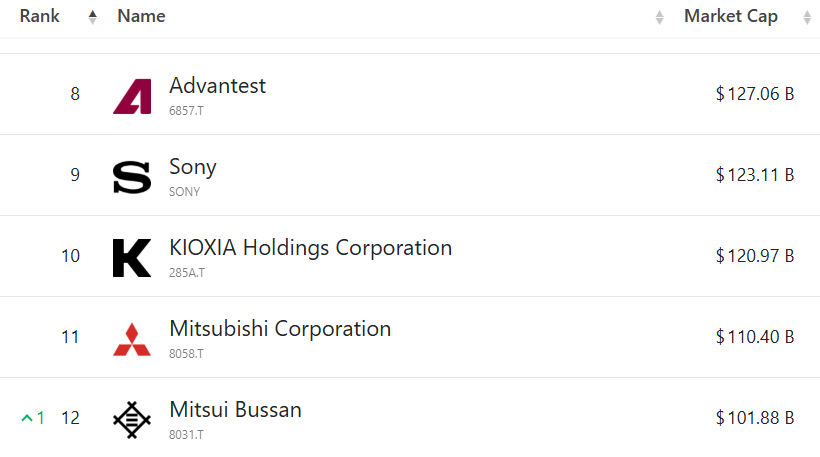Open the Mitsui Bussan link

coord(235,409)
